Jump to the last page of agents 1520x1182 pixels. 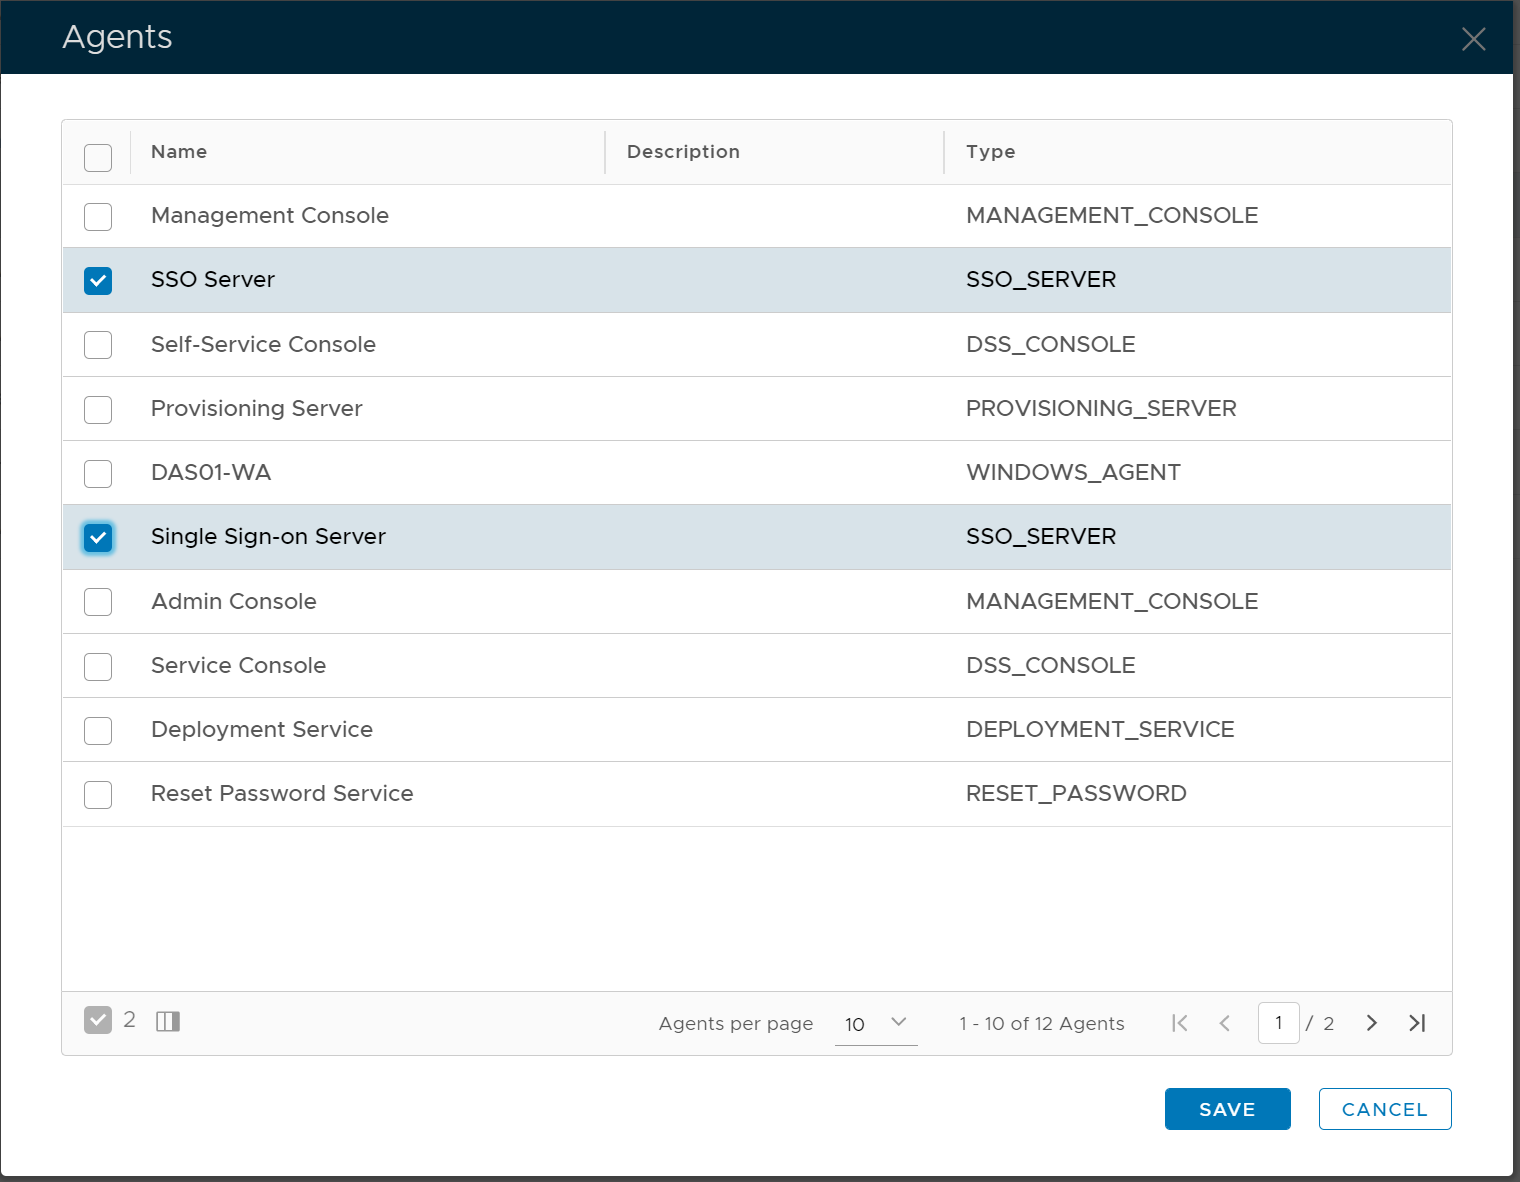click(1417, 1023)
